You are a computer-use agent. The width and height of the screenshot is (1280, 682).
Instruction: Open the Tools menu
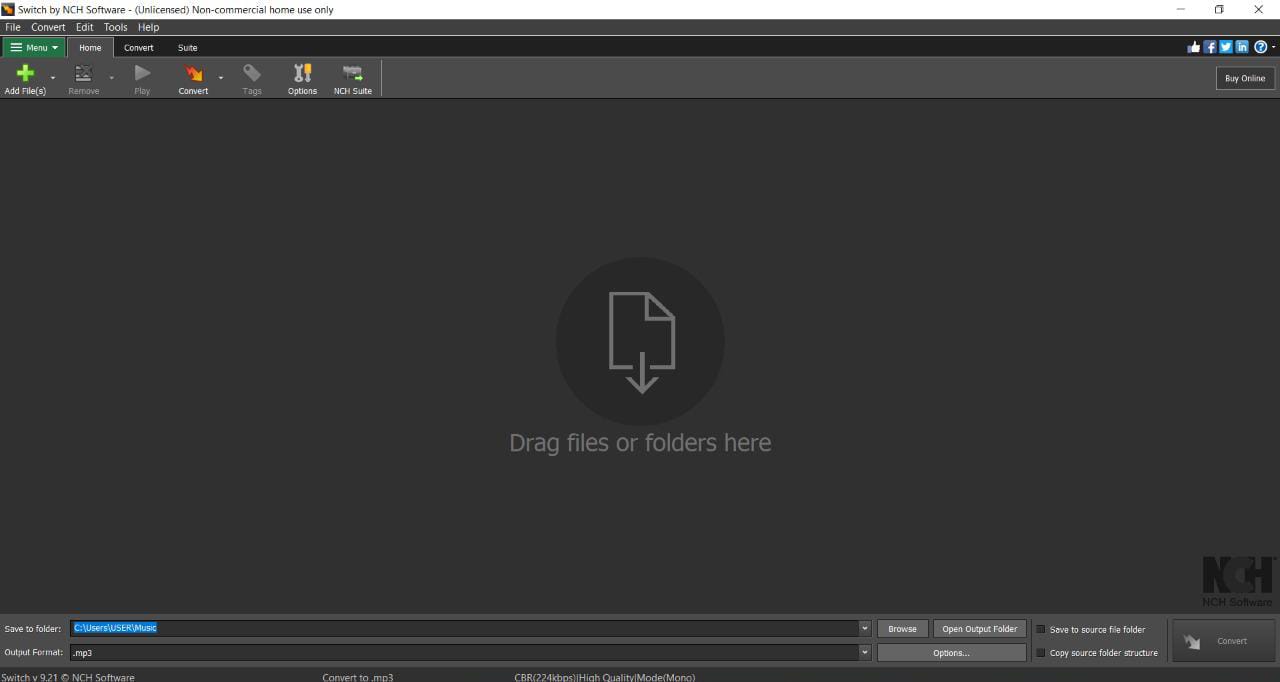[116, 27]
